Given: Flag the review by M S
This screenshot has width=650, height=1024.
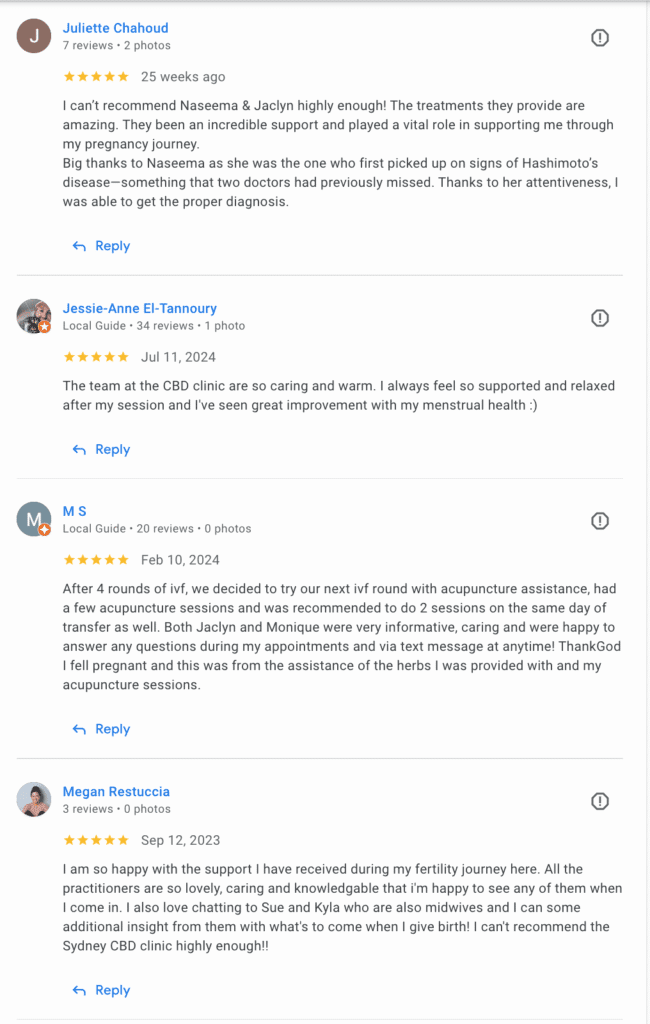Looking at the screenshot, I should (x=600, y=520).
